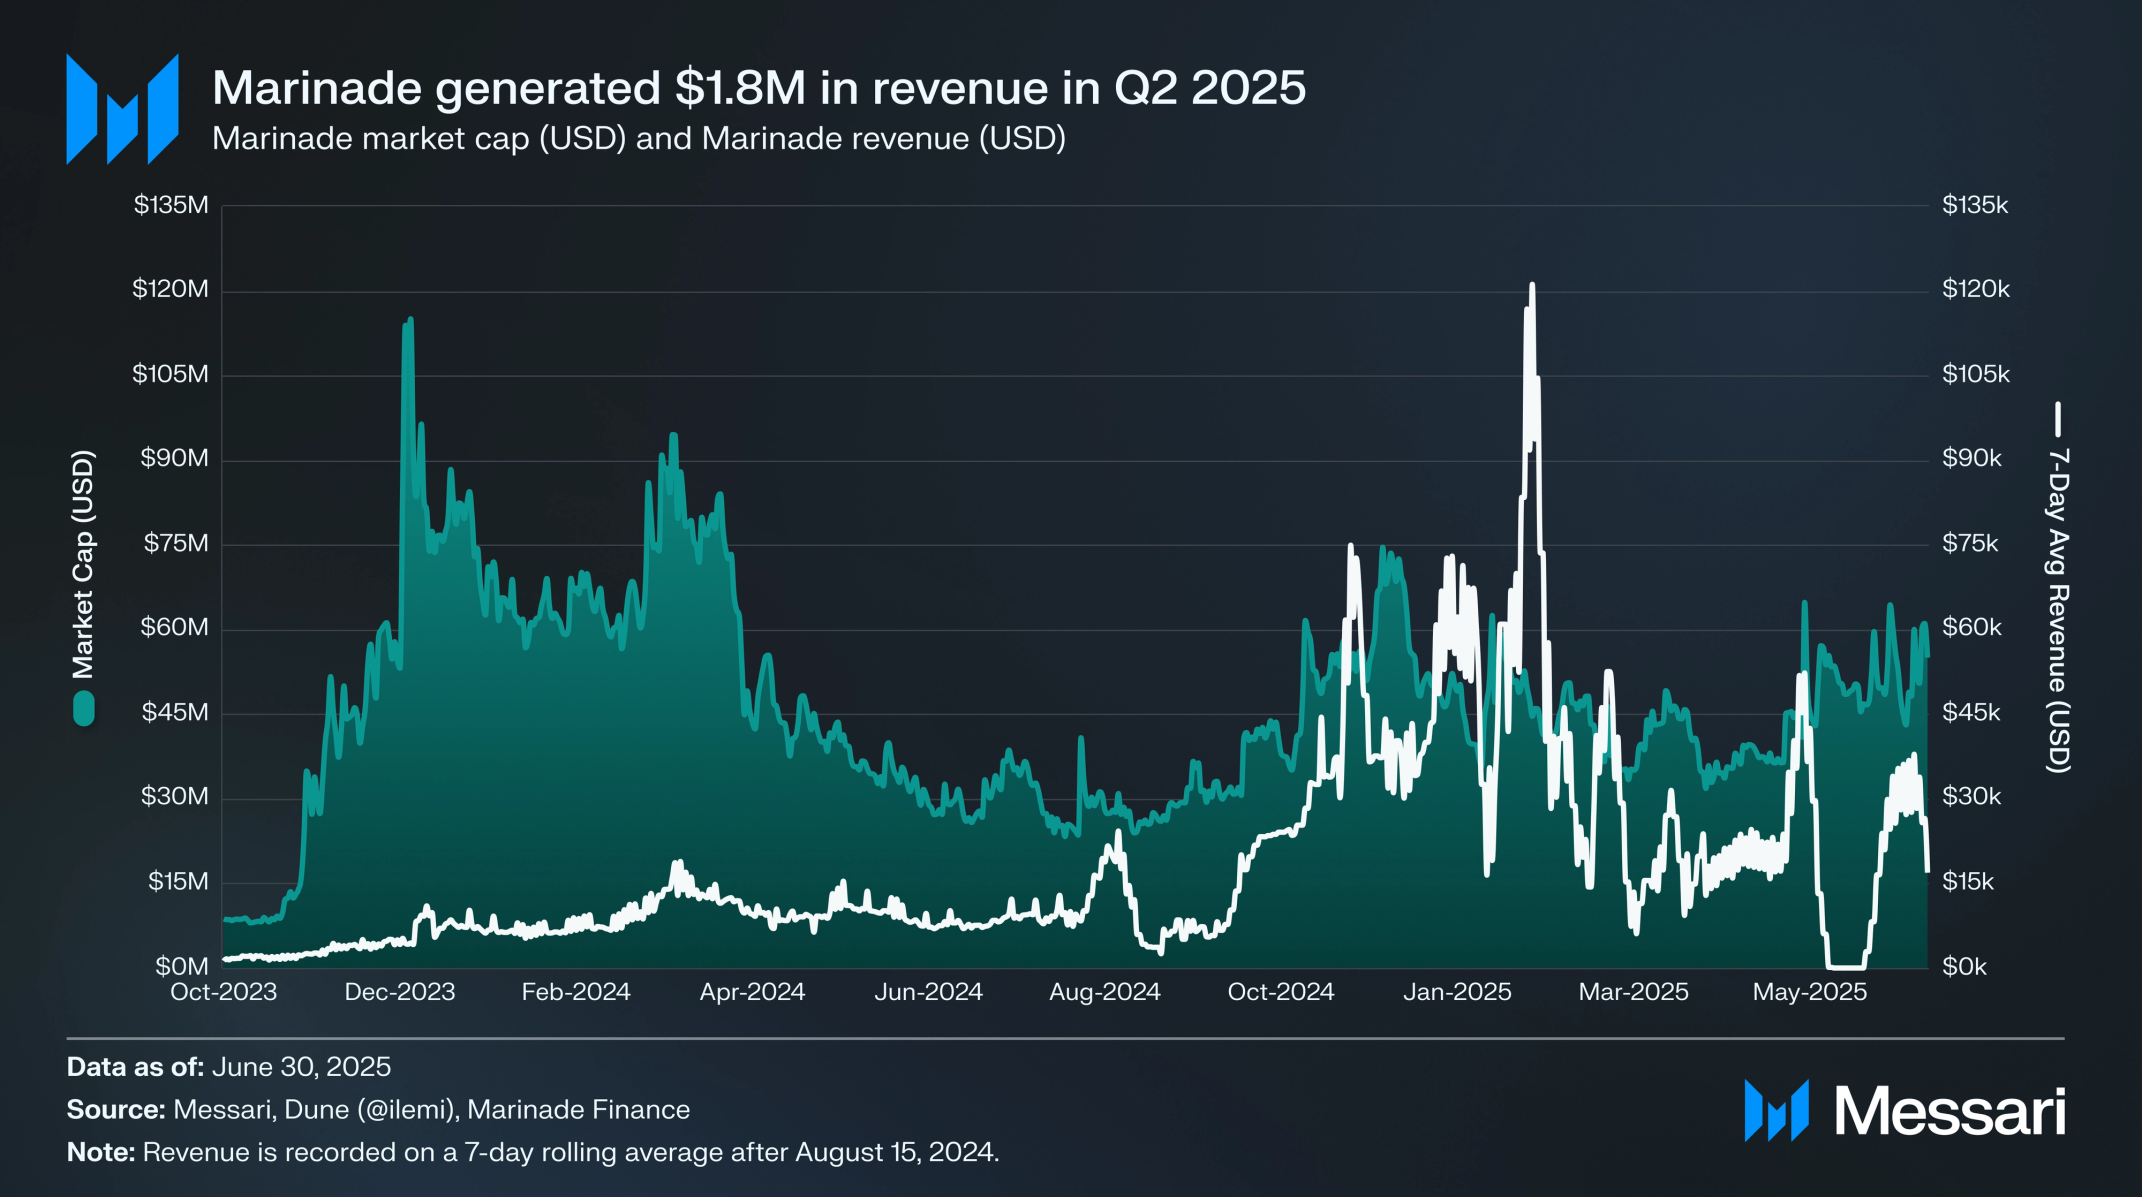Click the white 7-Day Avg Revenue legend line
Viewport: 2142px width, 1197px height.
2057,419
